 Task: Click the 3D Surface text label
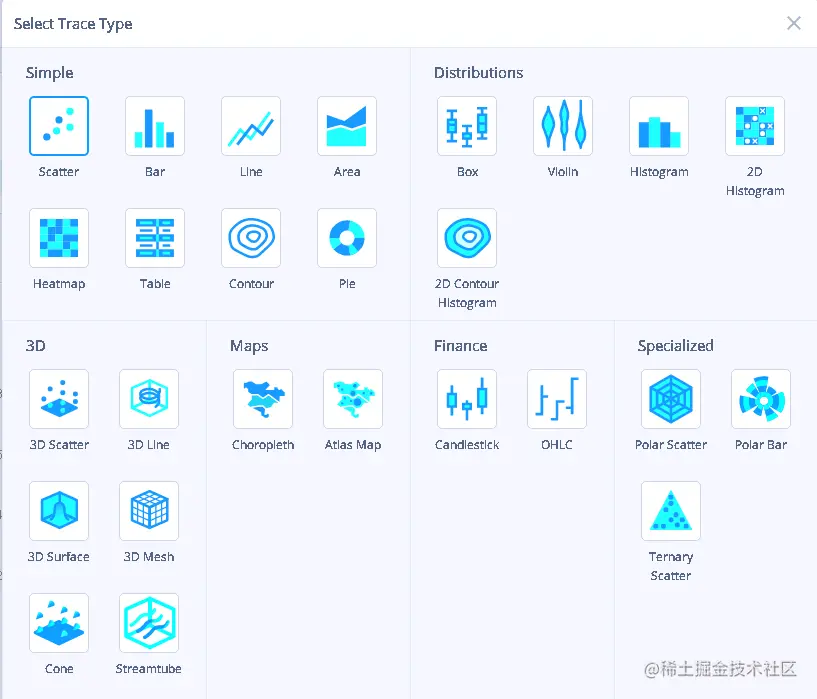tap(58, 557)
